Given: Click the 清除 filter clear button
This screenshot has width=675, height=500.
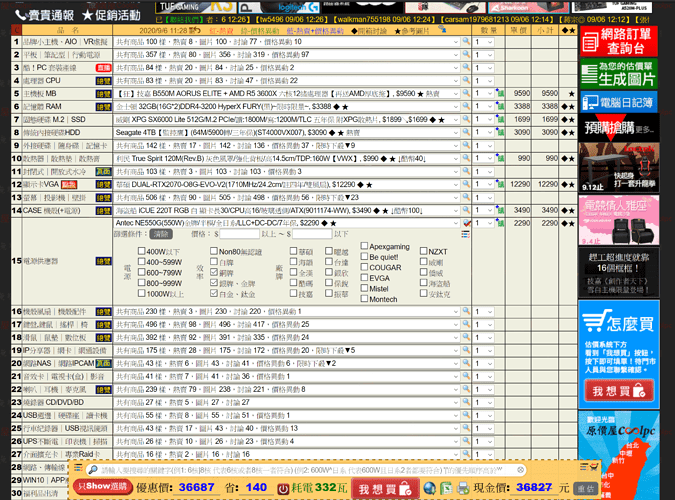Looking at the screenshot, I should pos(161,234).
